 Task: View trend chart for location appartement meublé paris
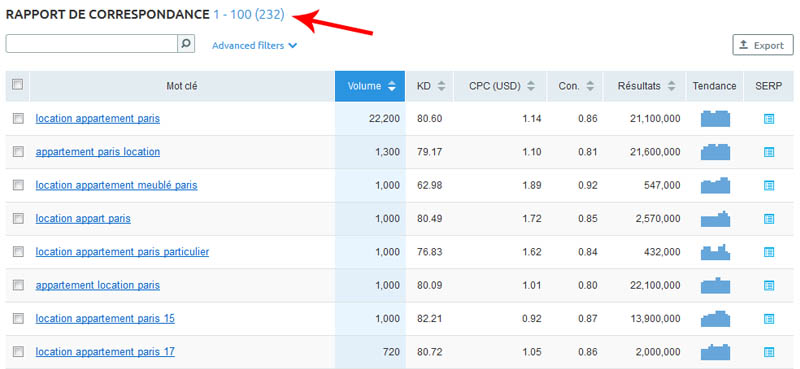tap(715, 185)
